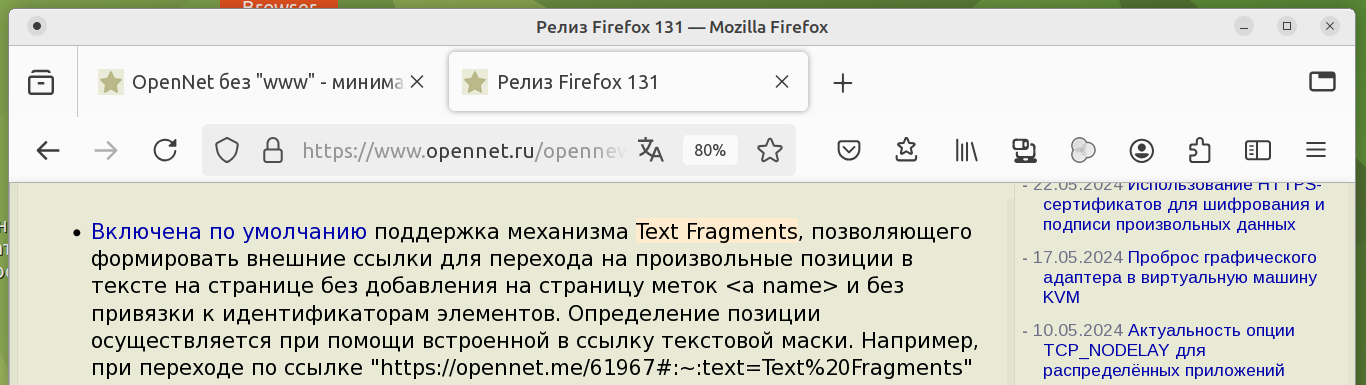Reset the 80% zoom level indicator
Screen dimensions: 1366x385
(710, 151)
